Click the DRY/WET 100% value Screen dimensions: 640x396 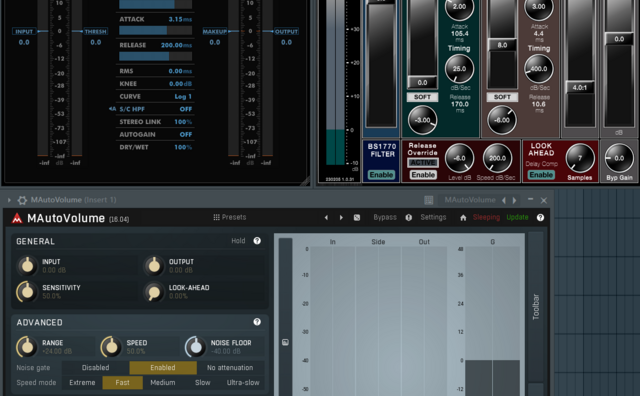point(183,147)
